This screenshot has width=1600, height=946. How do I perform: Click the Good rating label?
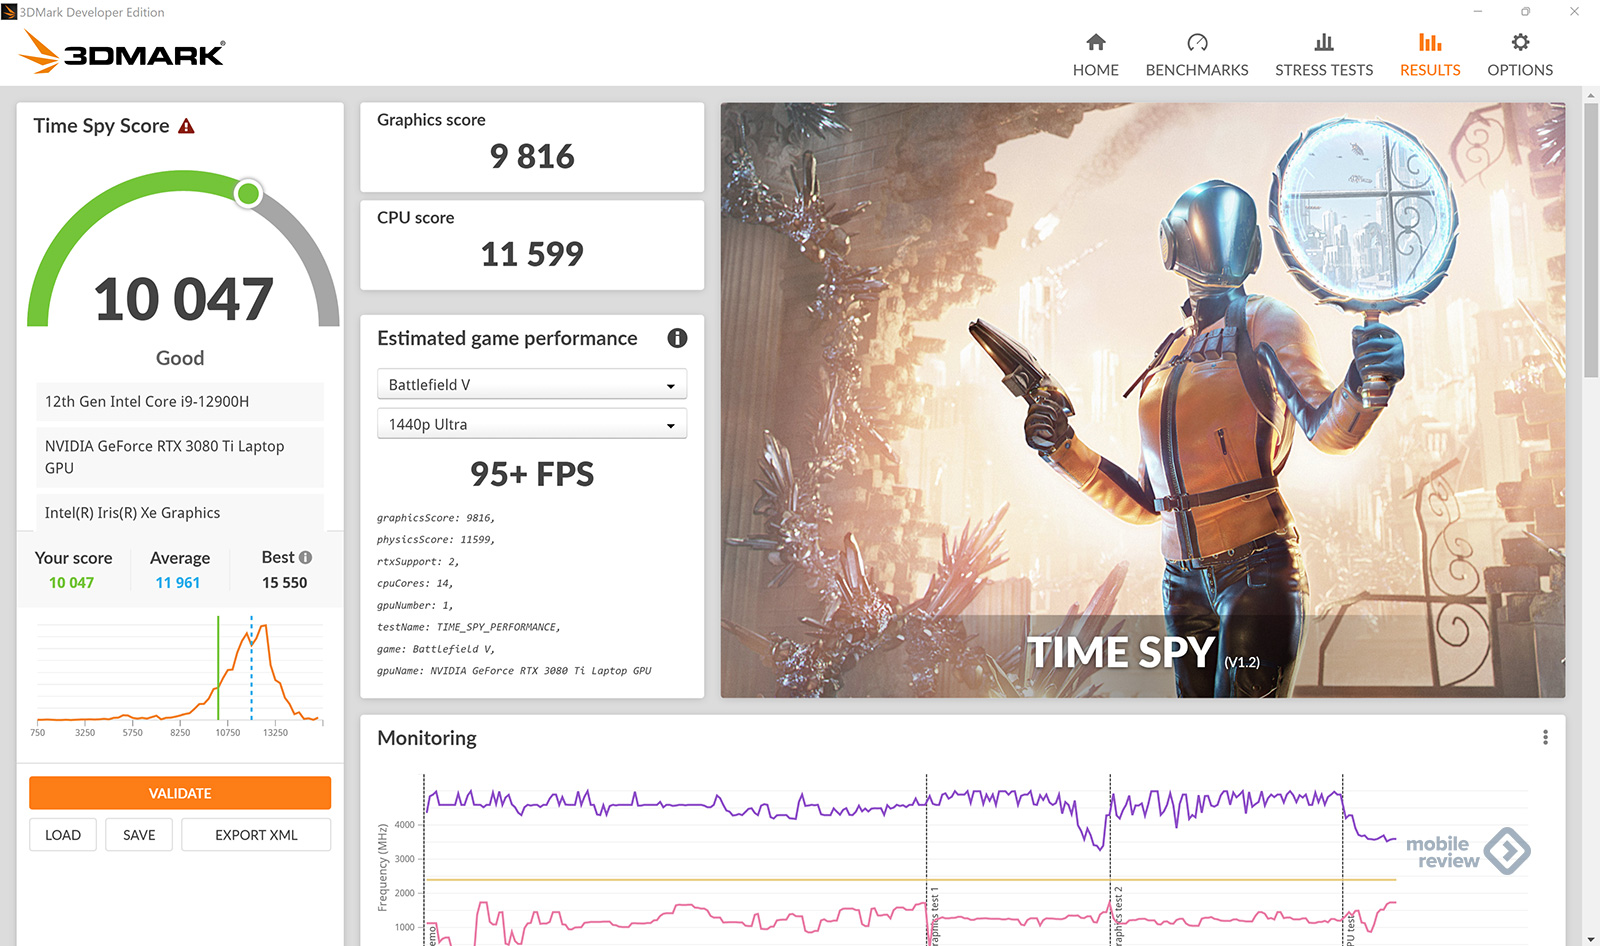click(x=180, y=358)
